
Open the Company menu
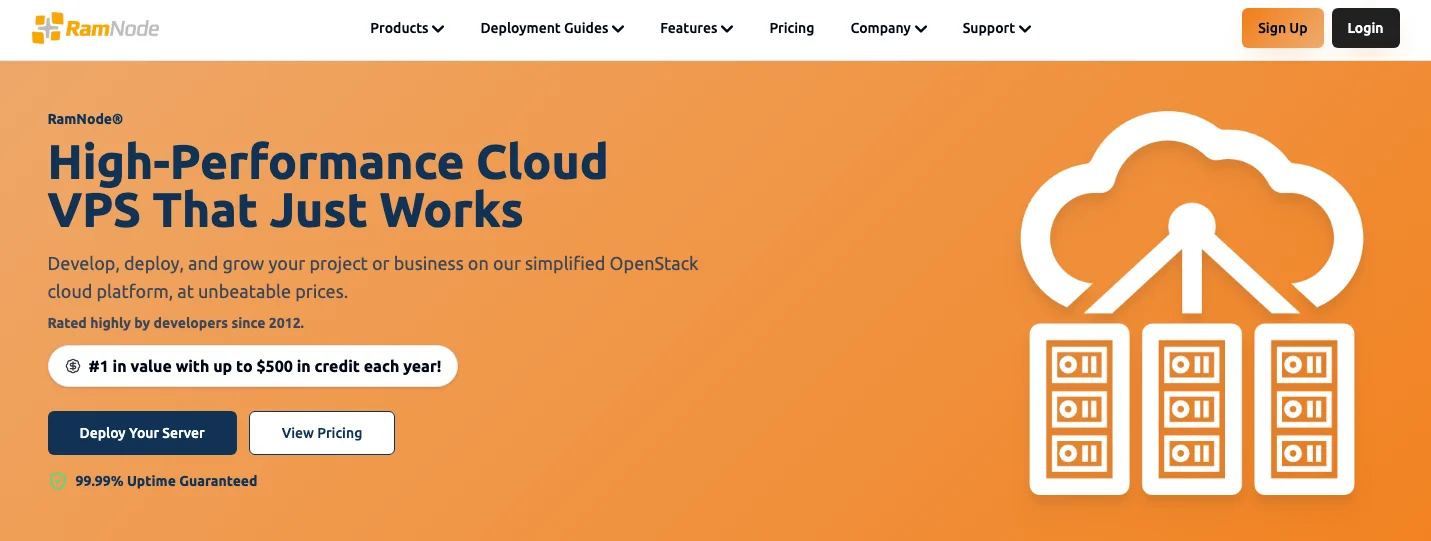click(x=889, y=28)
